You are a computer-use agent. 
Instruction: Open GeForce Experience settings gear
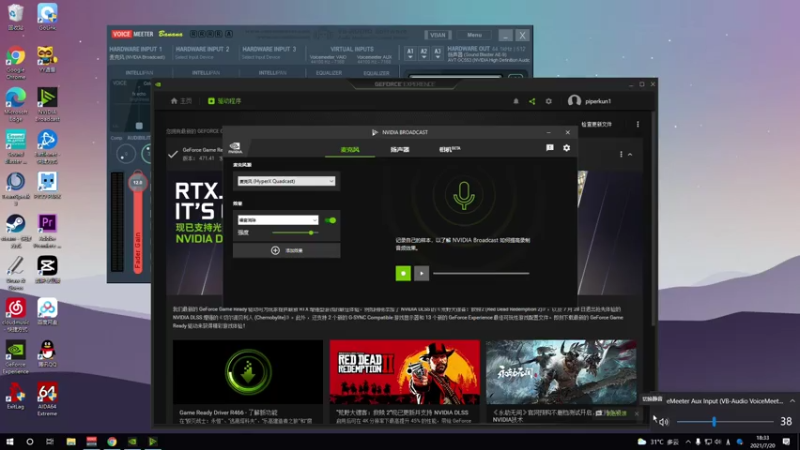click(548, 101)
